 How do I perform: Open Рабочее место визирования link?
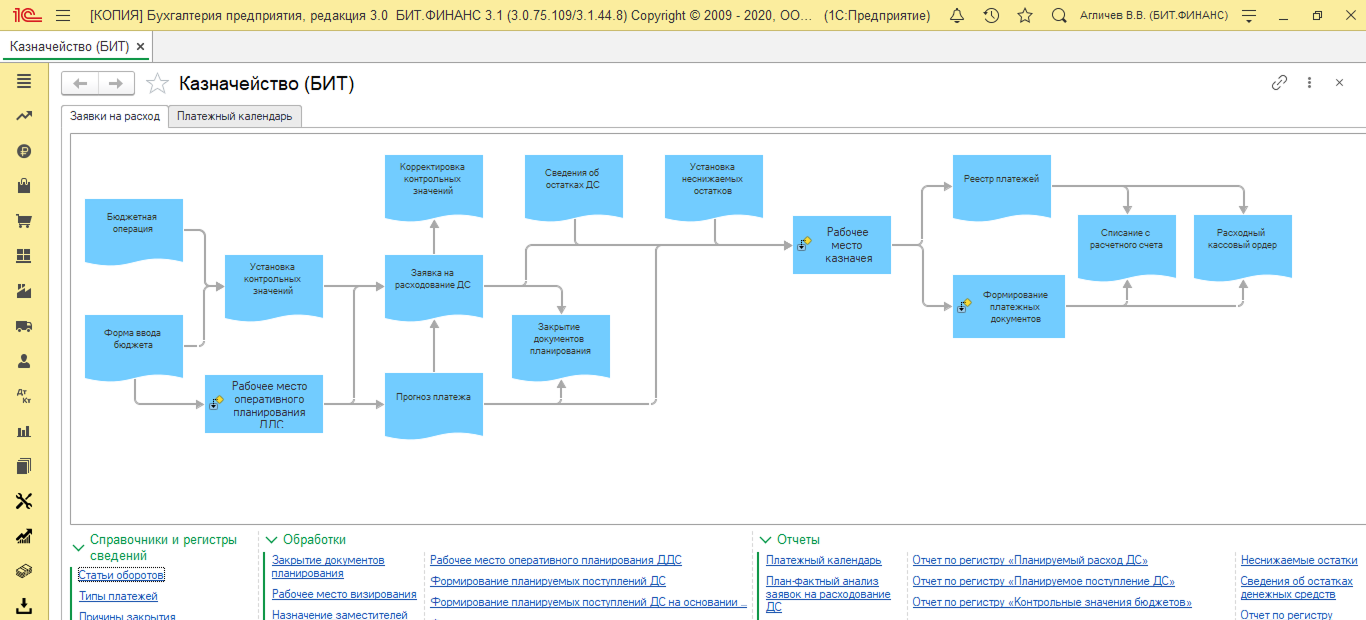coord(344,594)
